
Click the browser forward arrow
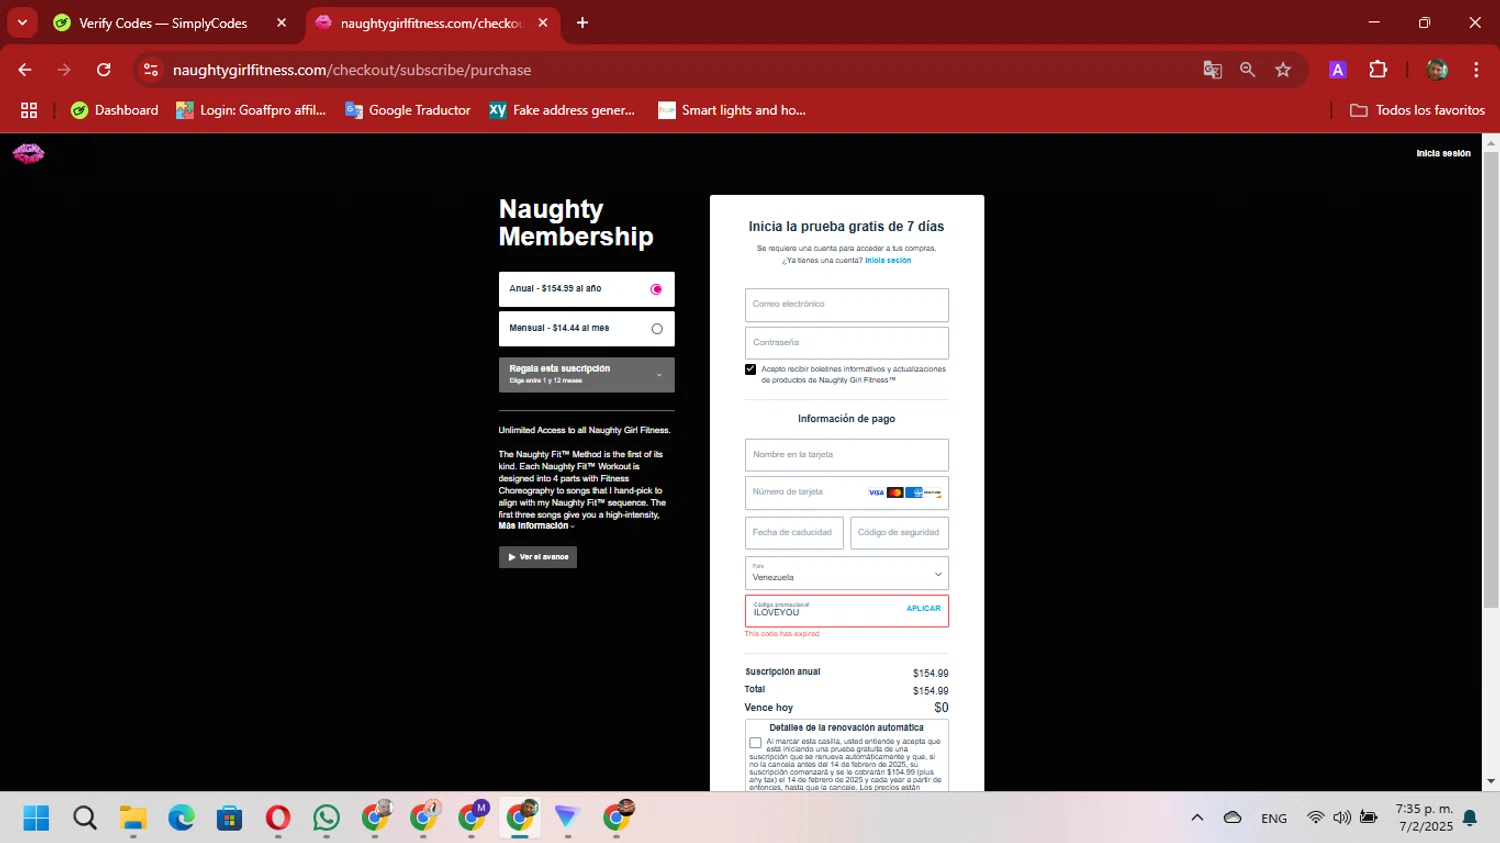(64, 70)
